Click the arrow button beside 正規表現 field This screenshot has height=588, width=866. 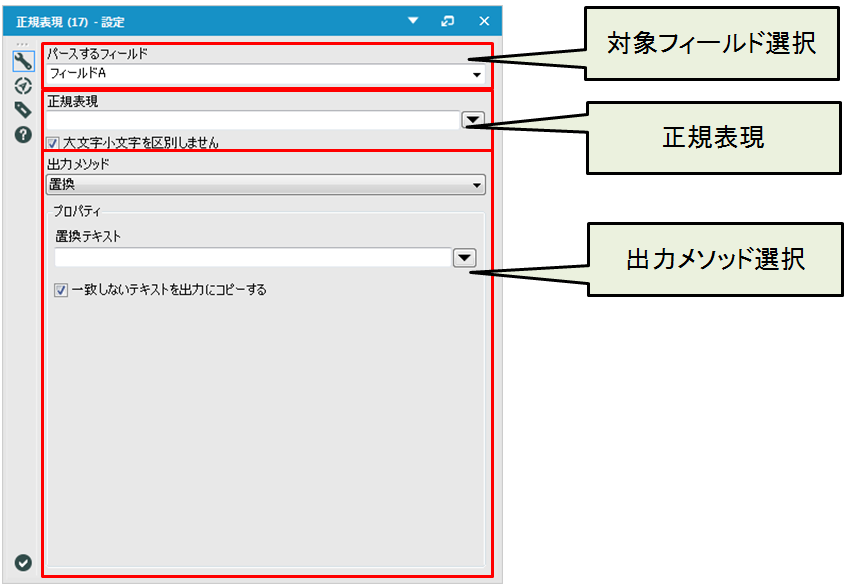[472, 119]
